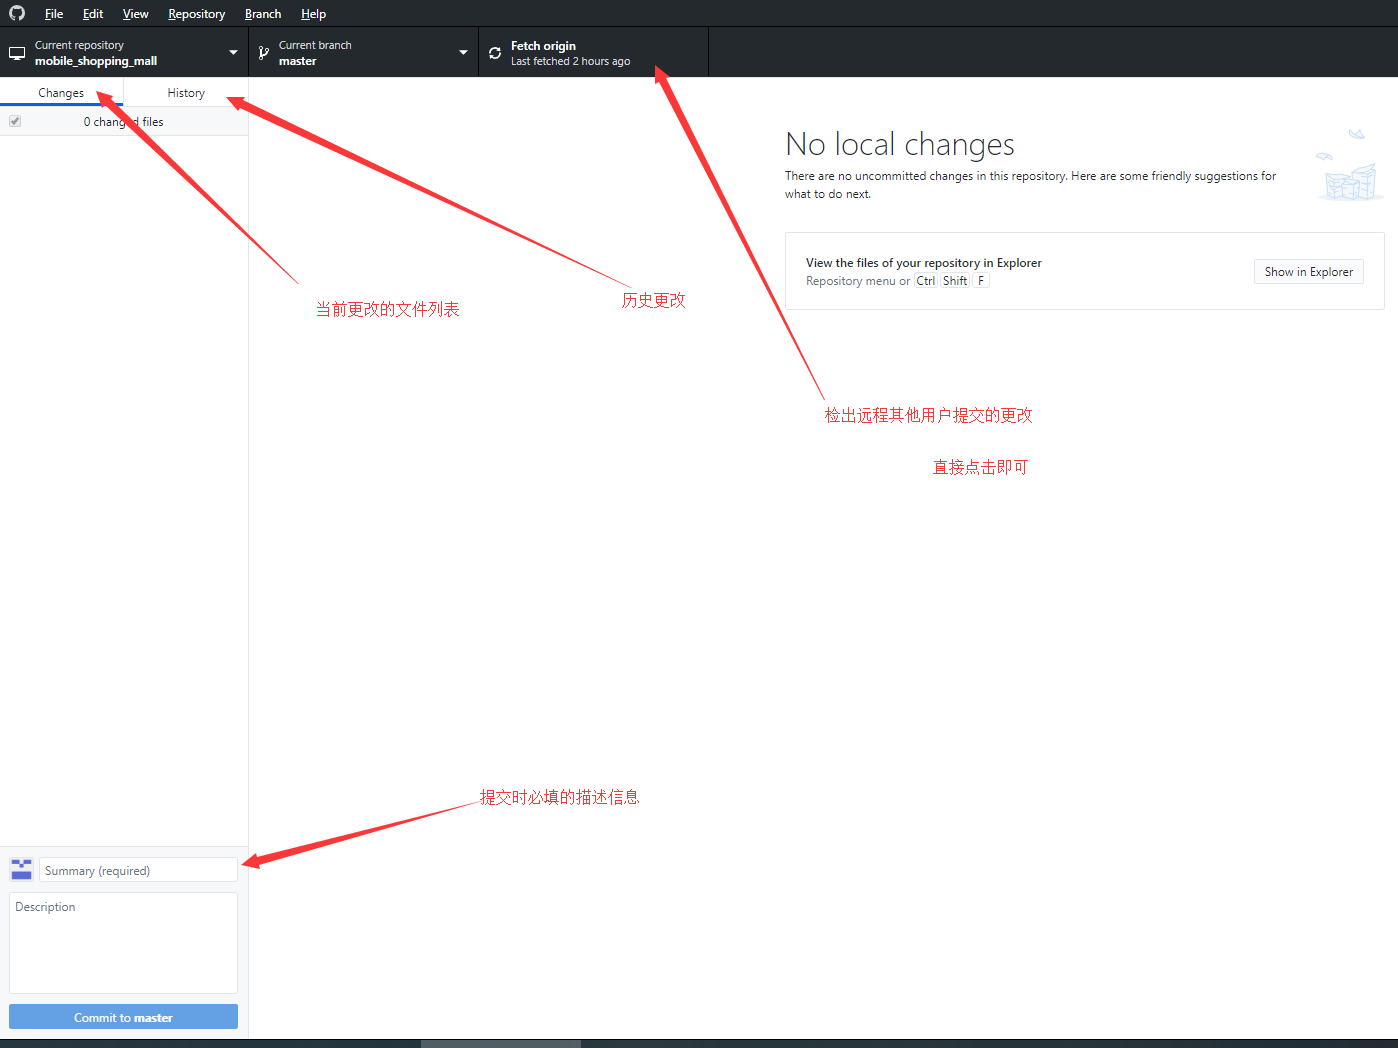Expand the Current repository dropdown arrow
Screen dimensions: 1398x1048
click(x=233, y=53)
